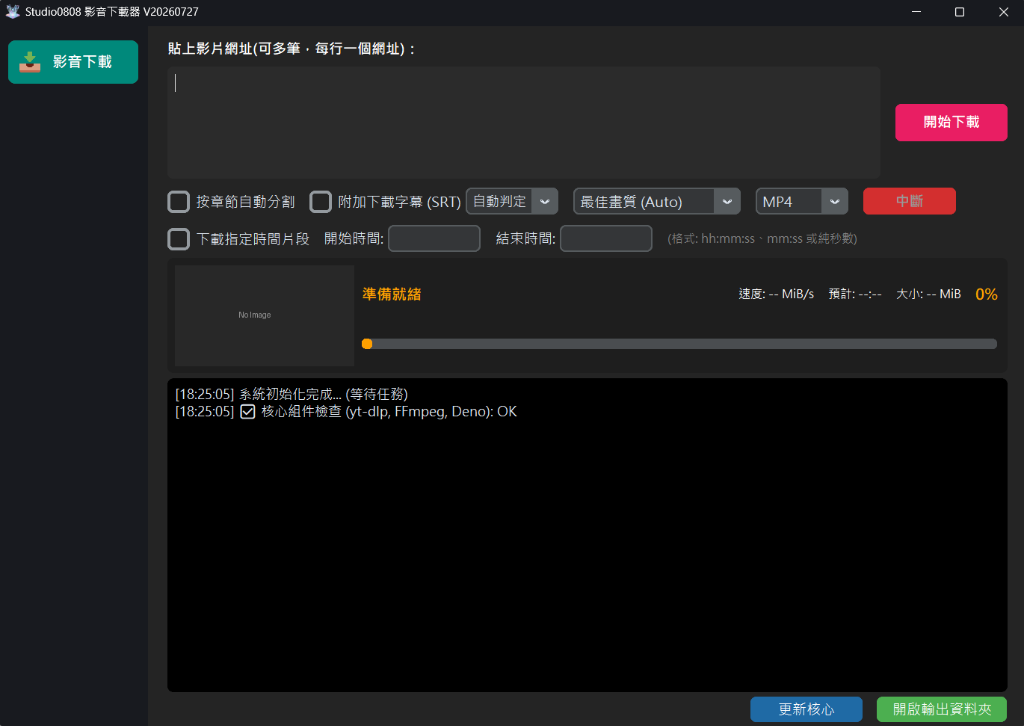Screen dimensions: 1024x726
Task: Click the 系統初始化完成 log line
Action: pos(291,394)
